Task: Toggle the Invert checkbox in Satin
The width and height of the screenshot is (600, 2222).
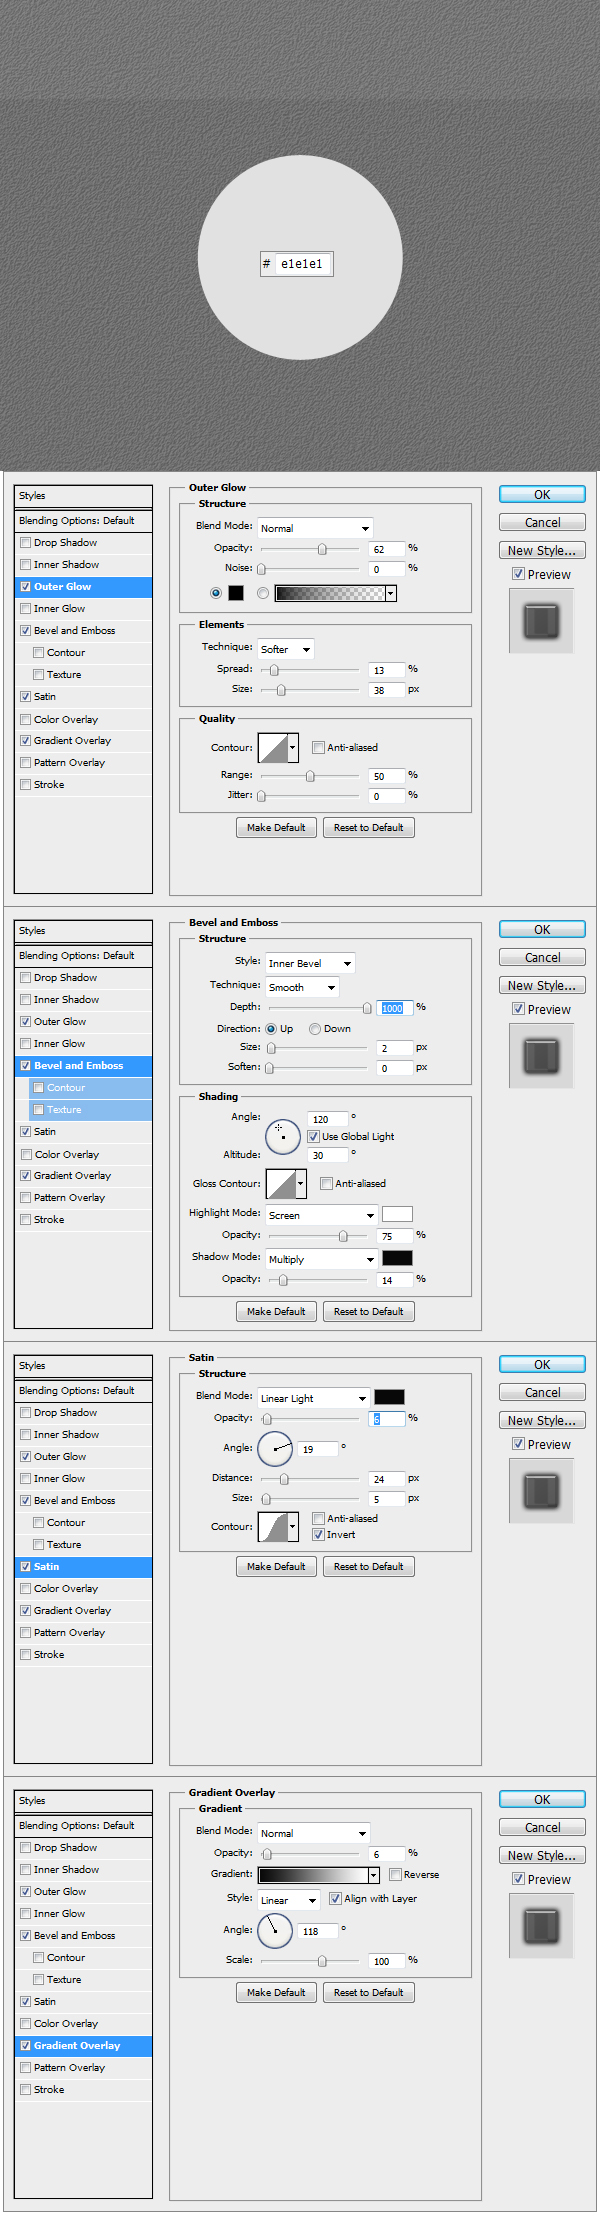Action: pos(318,1534)
